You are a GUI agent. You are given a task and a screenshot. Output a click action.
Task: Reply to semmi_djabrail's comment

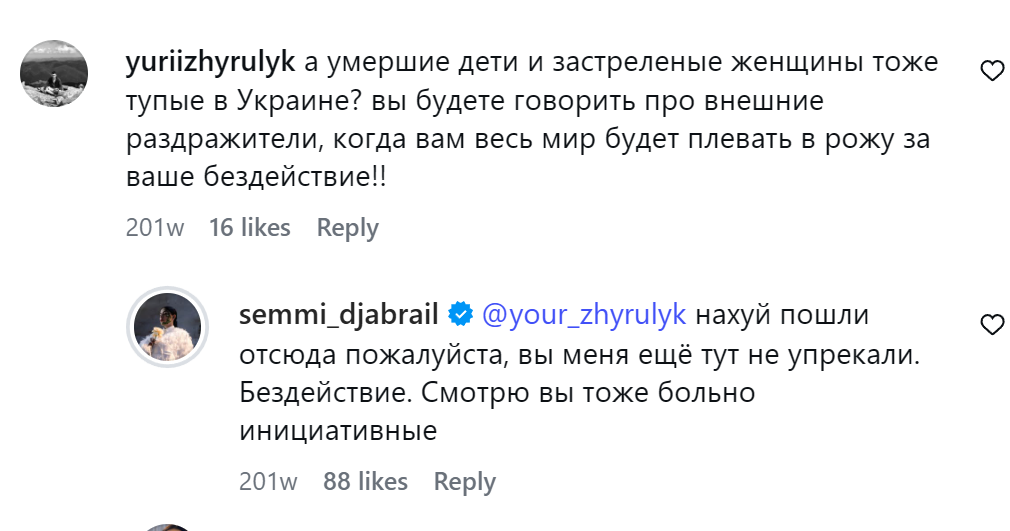(x=464, y=482)
